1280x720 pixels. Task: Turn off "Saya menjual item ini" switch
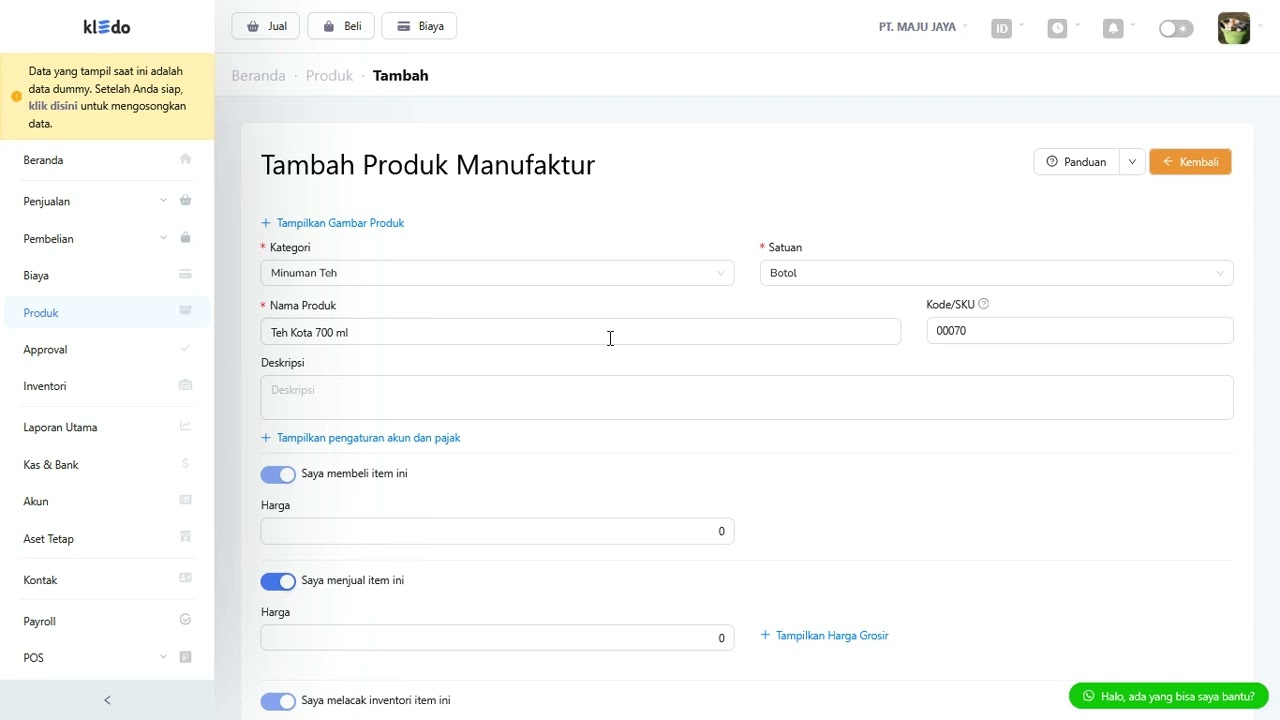(278, 581)
